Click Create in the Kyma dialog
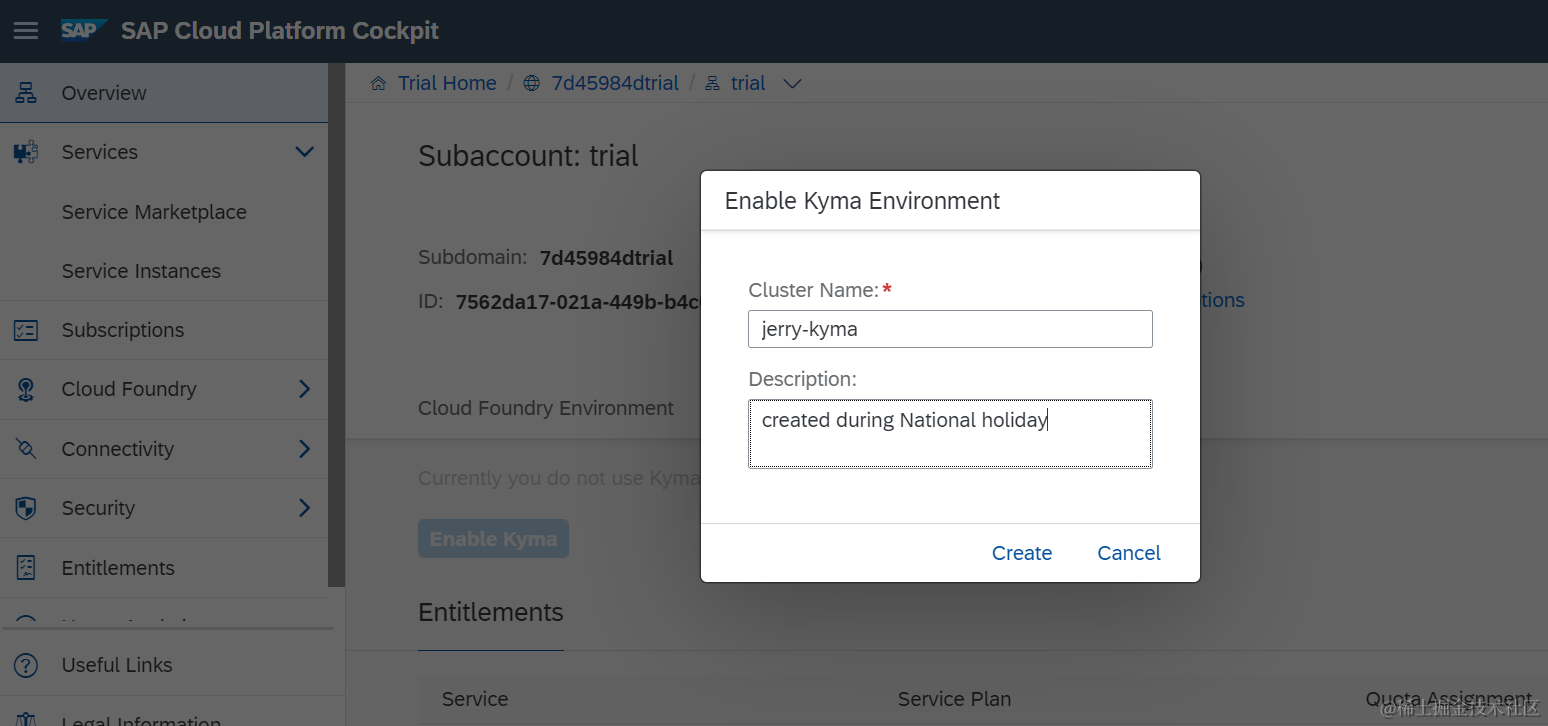 coord(1021,553)
